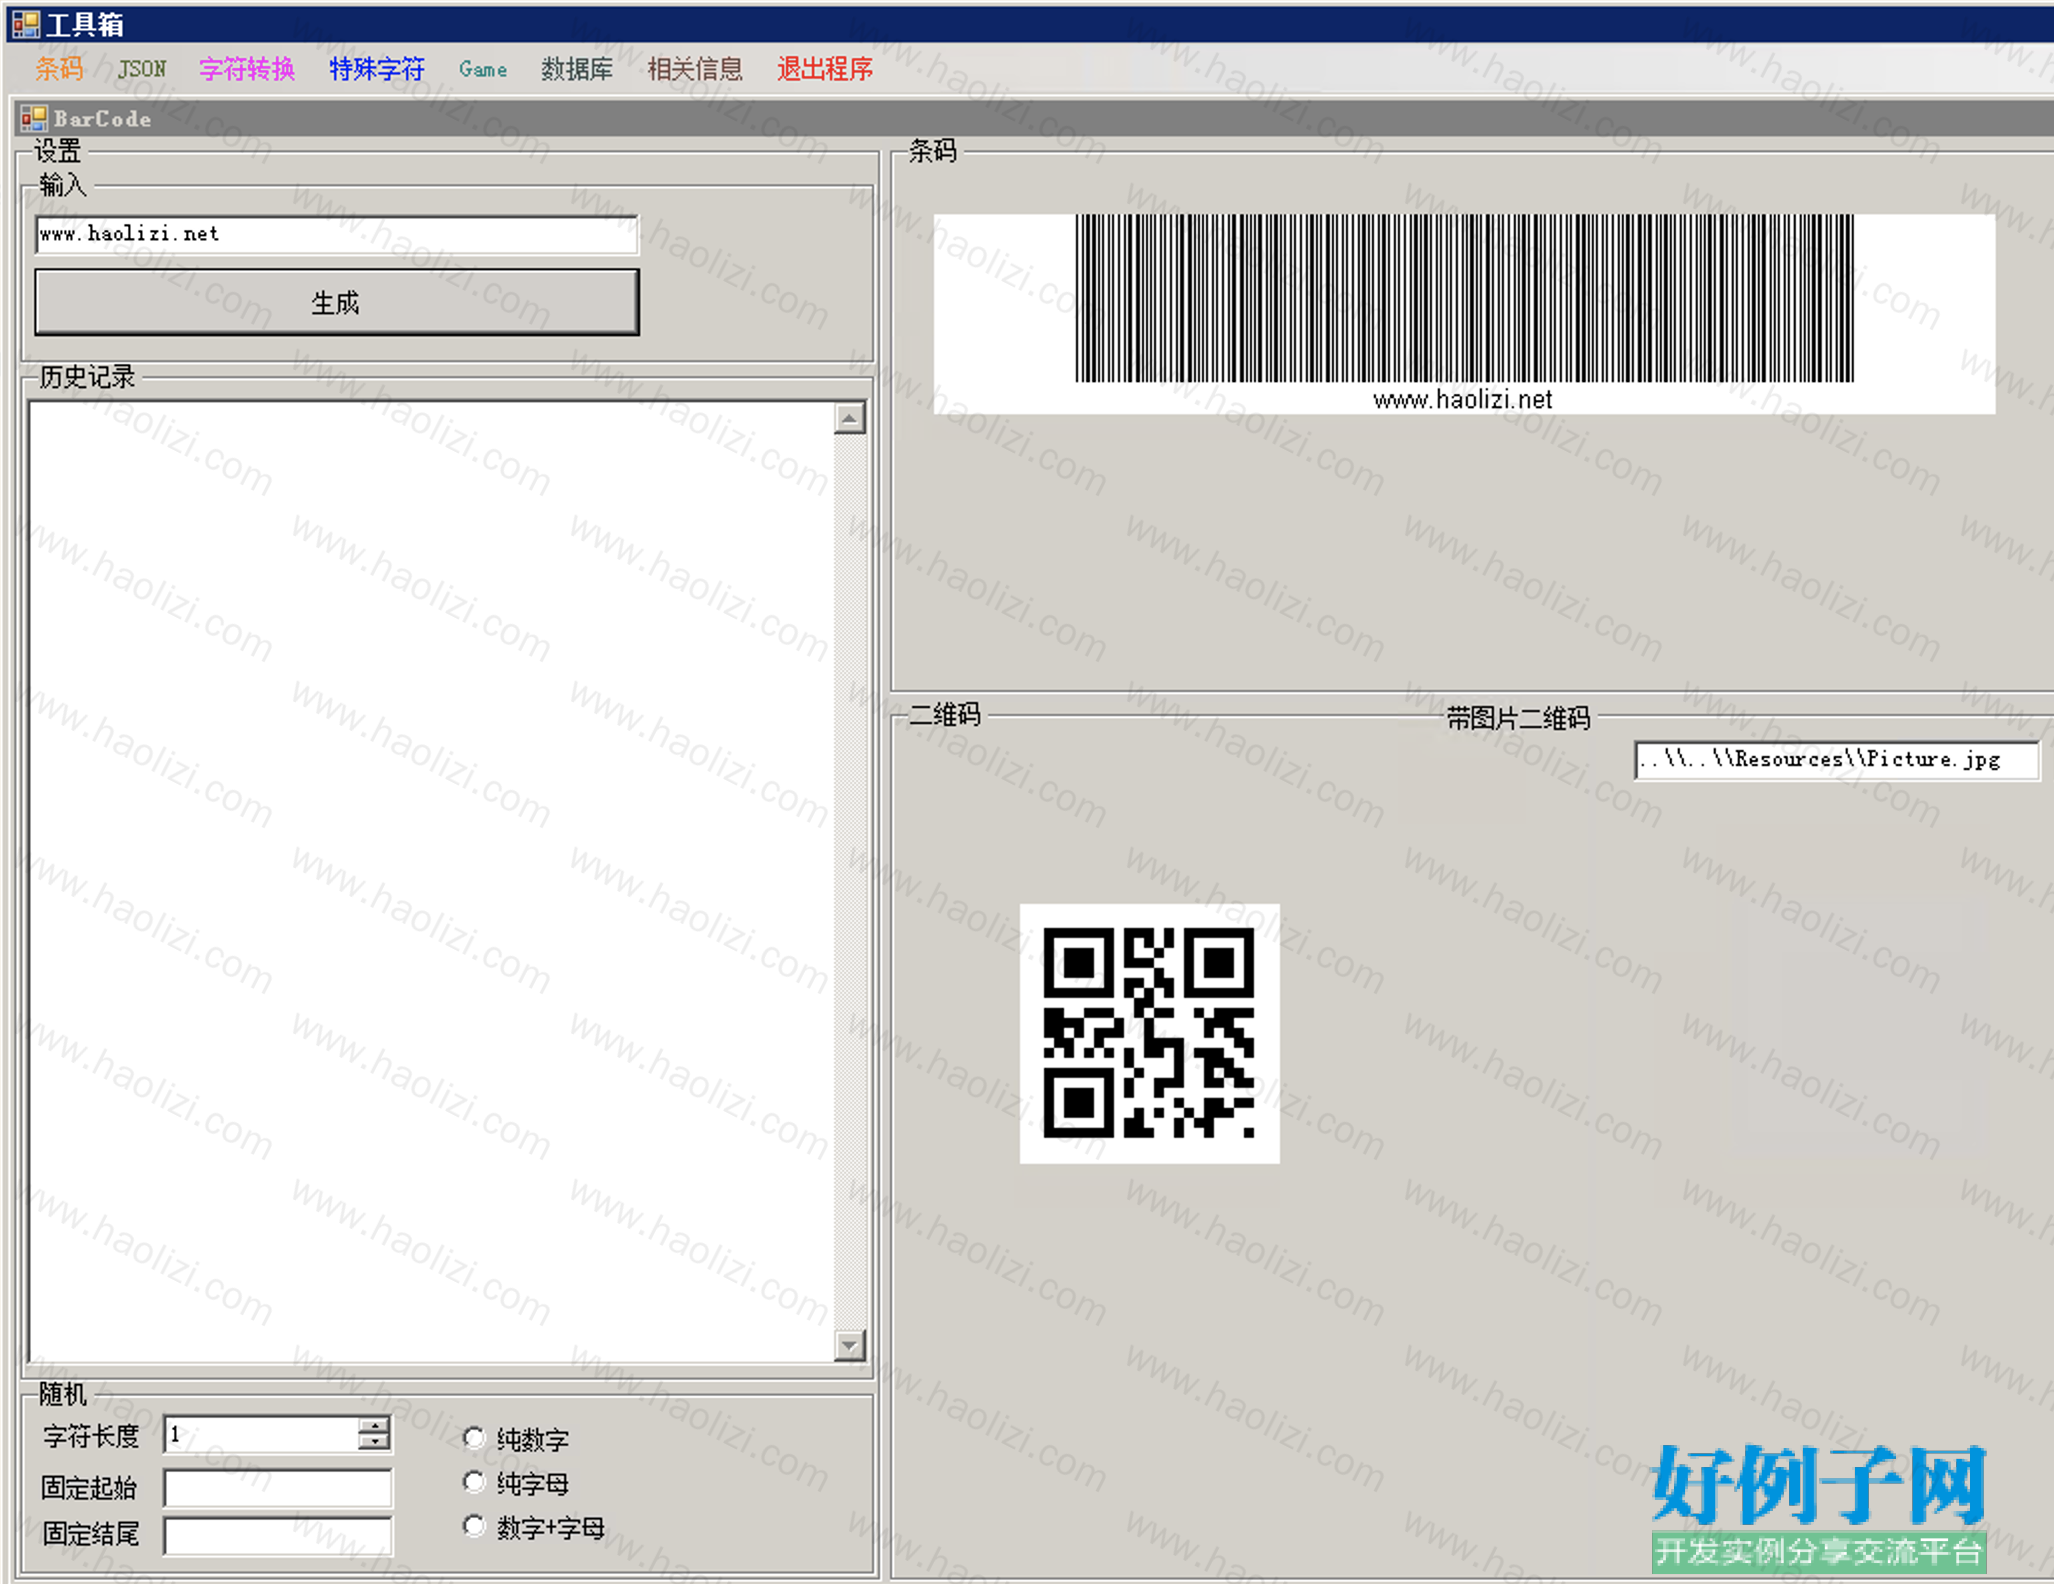This screenshot has height=1584, width=2054.
Task: Click the 设置 group label
Action: click(57, 151)
